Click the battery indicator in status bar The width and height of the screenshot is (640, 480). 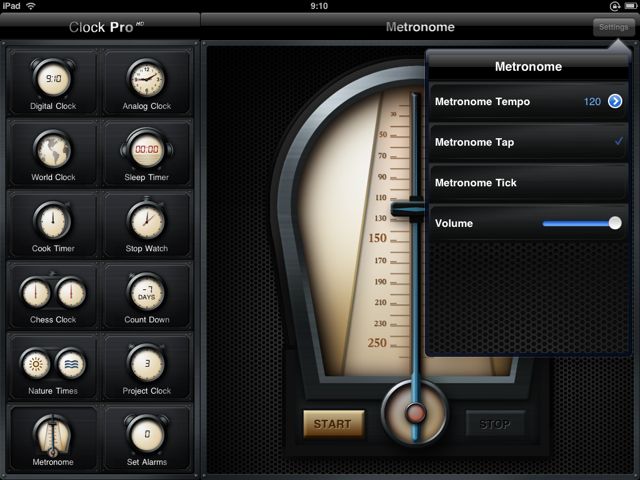click(631, 6)
